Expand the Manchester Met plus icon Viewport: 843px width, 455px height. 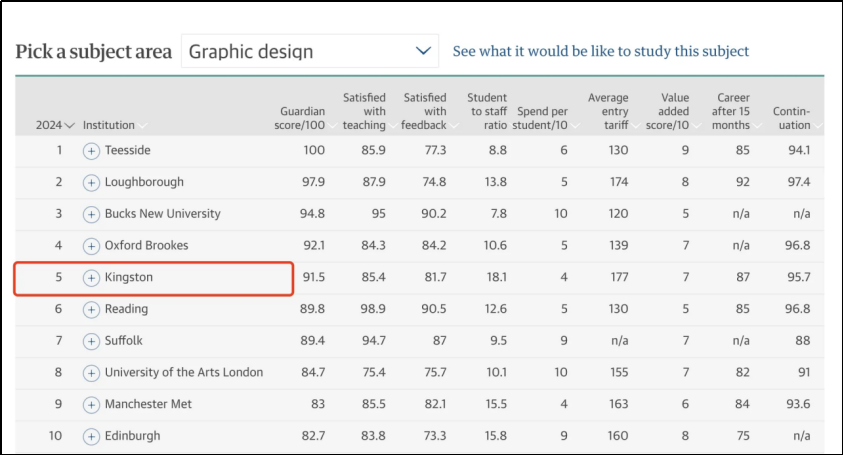pyautogui.click(x=91, y=404)
